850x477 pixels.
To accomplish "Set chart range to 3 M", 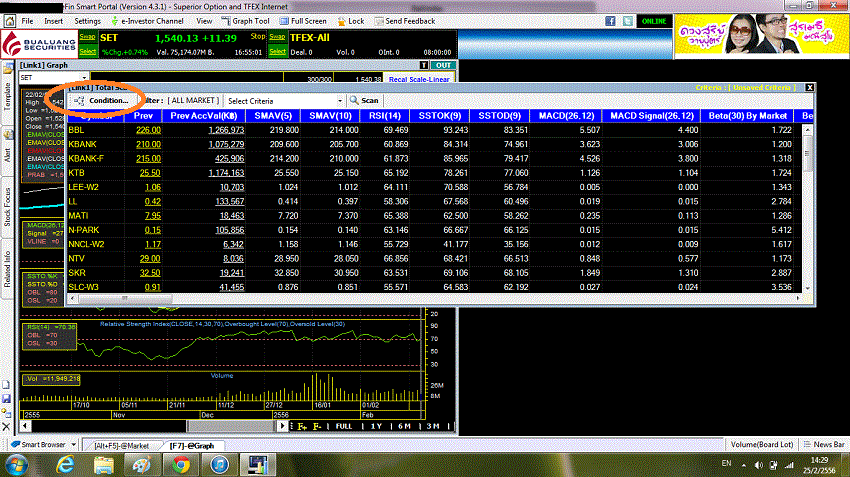I will (x=433, y=427).
